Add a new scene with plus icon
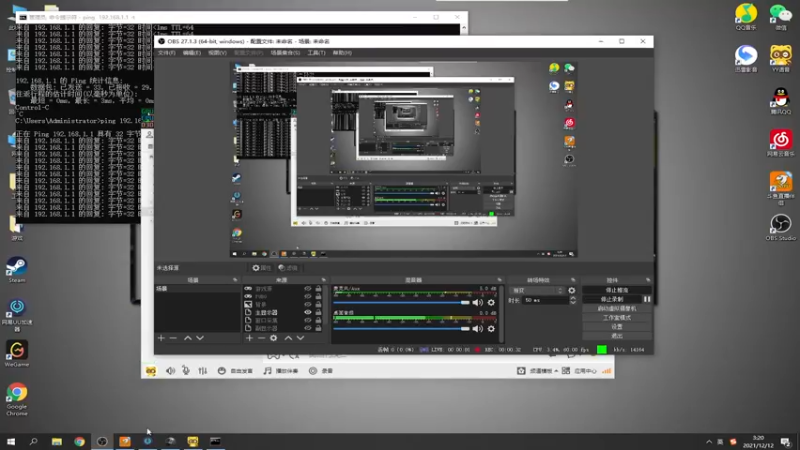The height and width of the screenshot is (450, 800). click(x=161, y=338)
